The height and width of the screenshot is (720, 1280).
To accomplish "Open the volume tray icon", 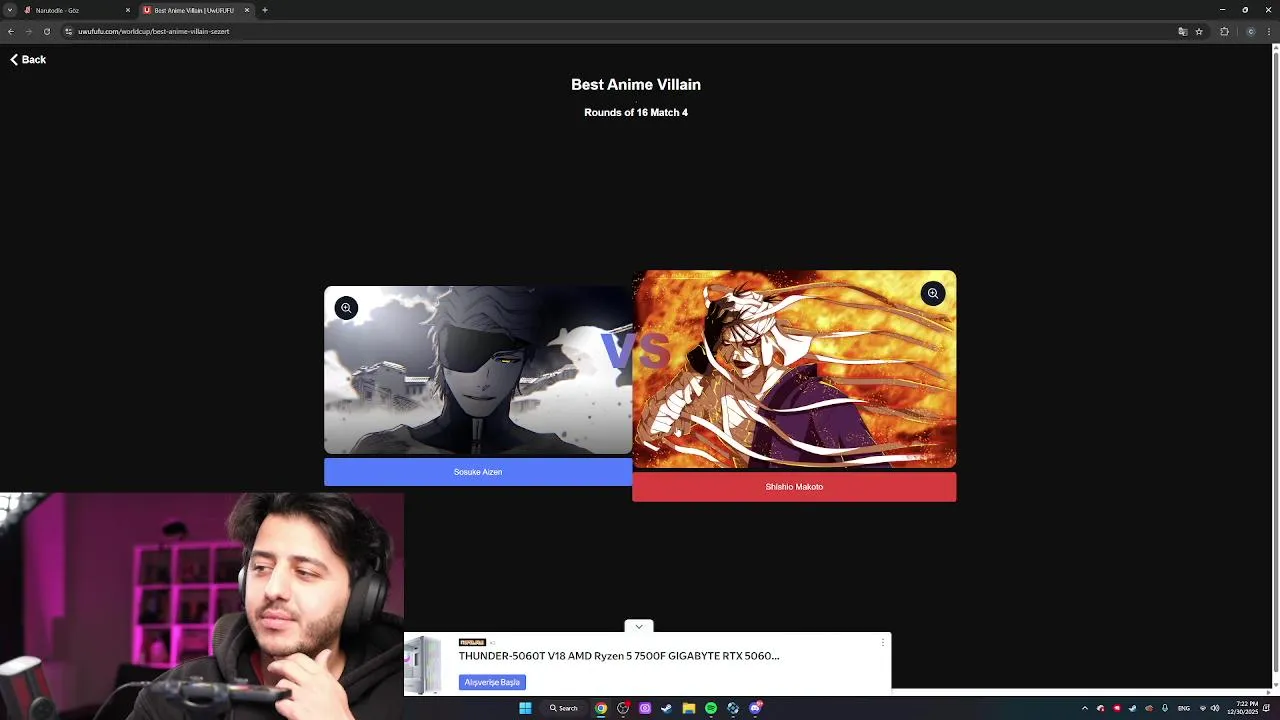I will [1215, 708].
